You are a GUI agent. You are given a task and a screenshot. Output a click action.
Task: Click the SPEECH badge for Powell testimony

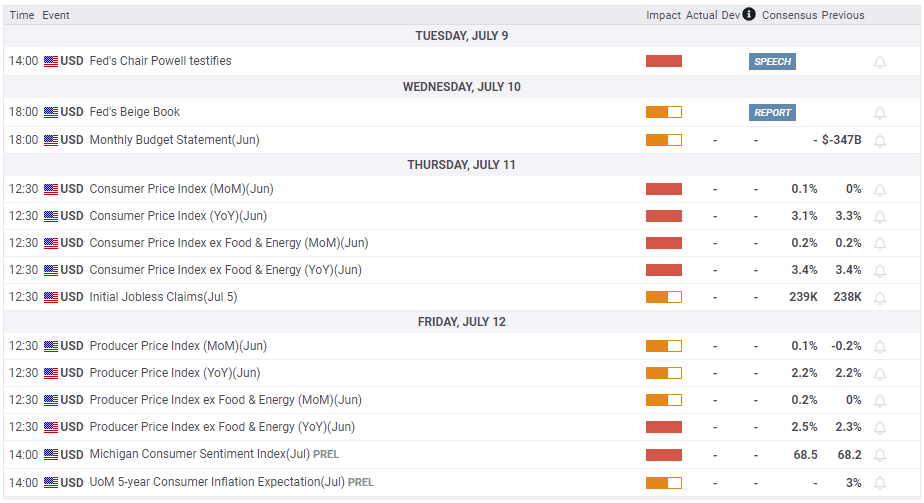pyautogui.click(x=772, y=62)
